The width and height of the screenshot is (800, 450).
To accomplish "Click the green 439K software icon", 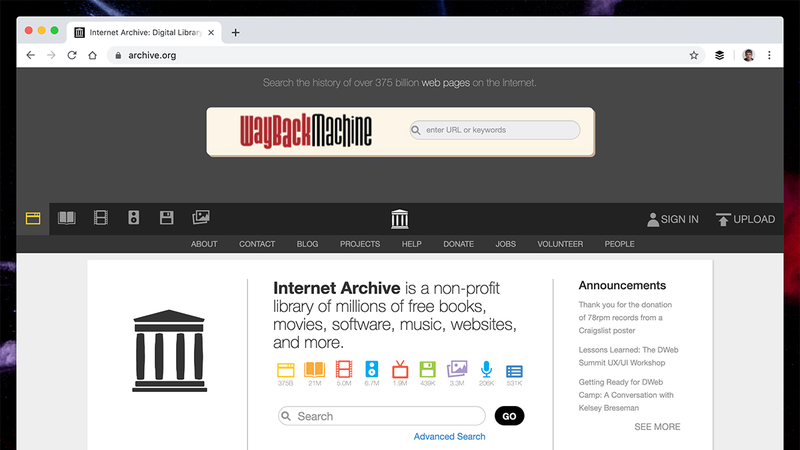I will click(428, 369).
